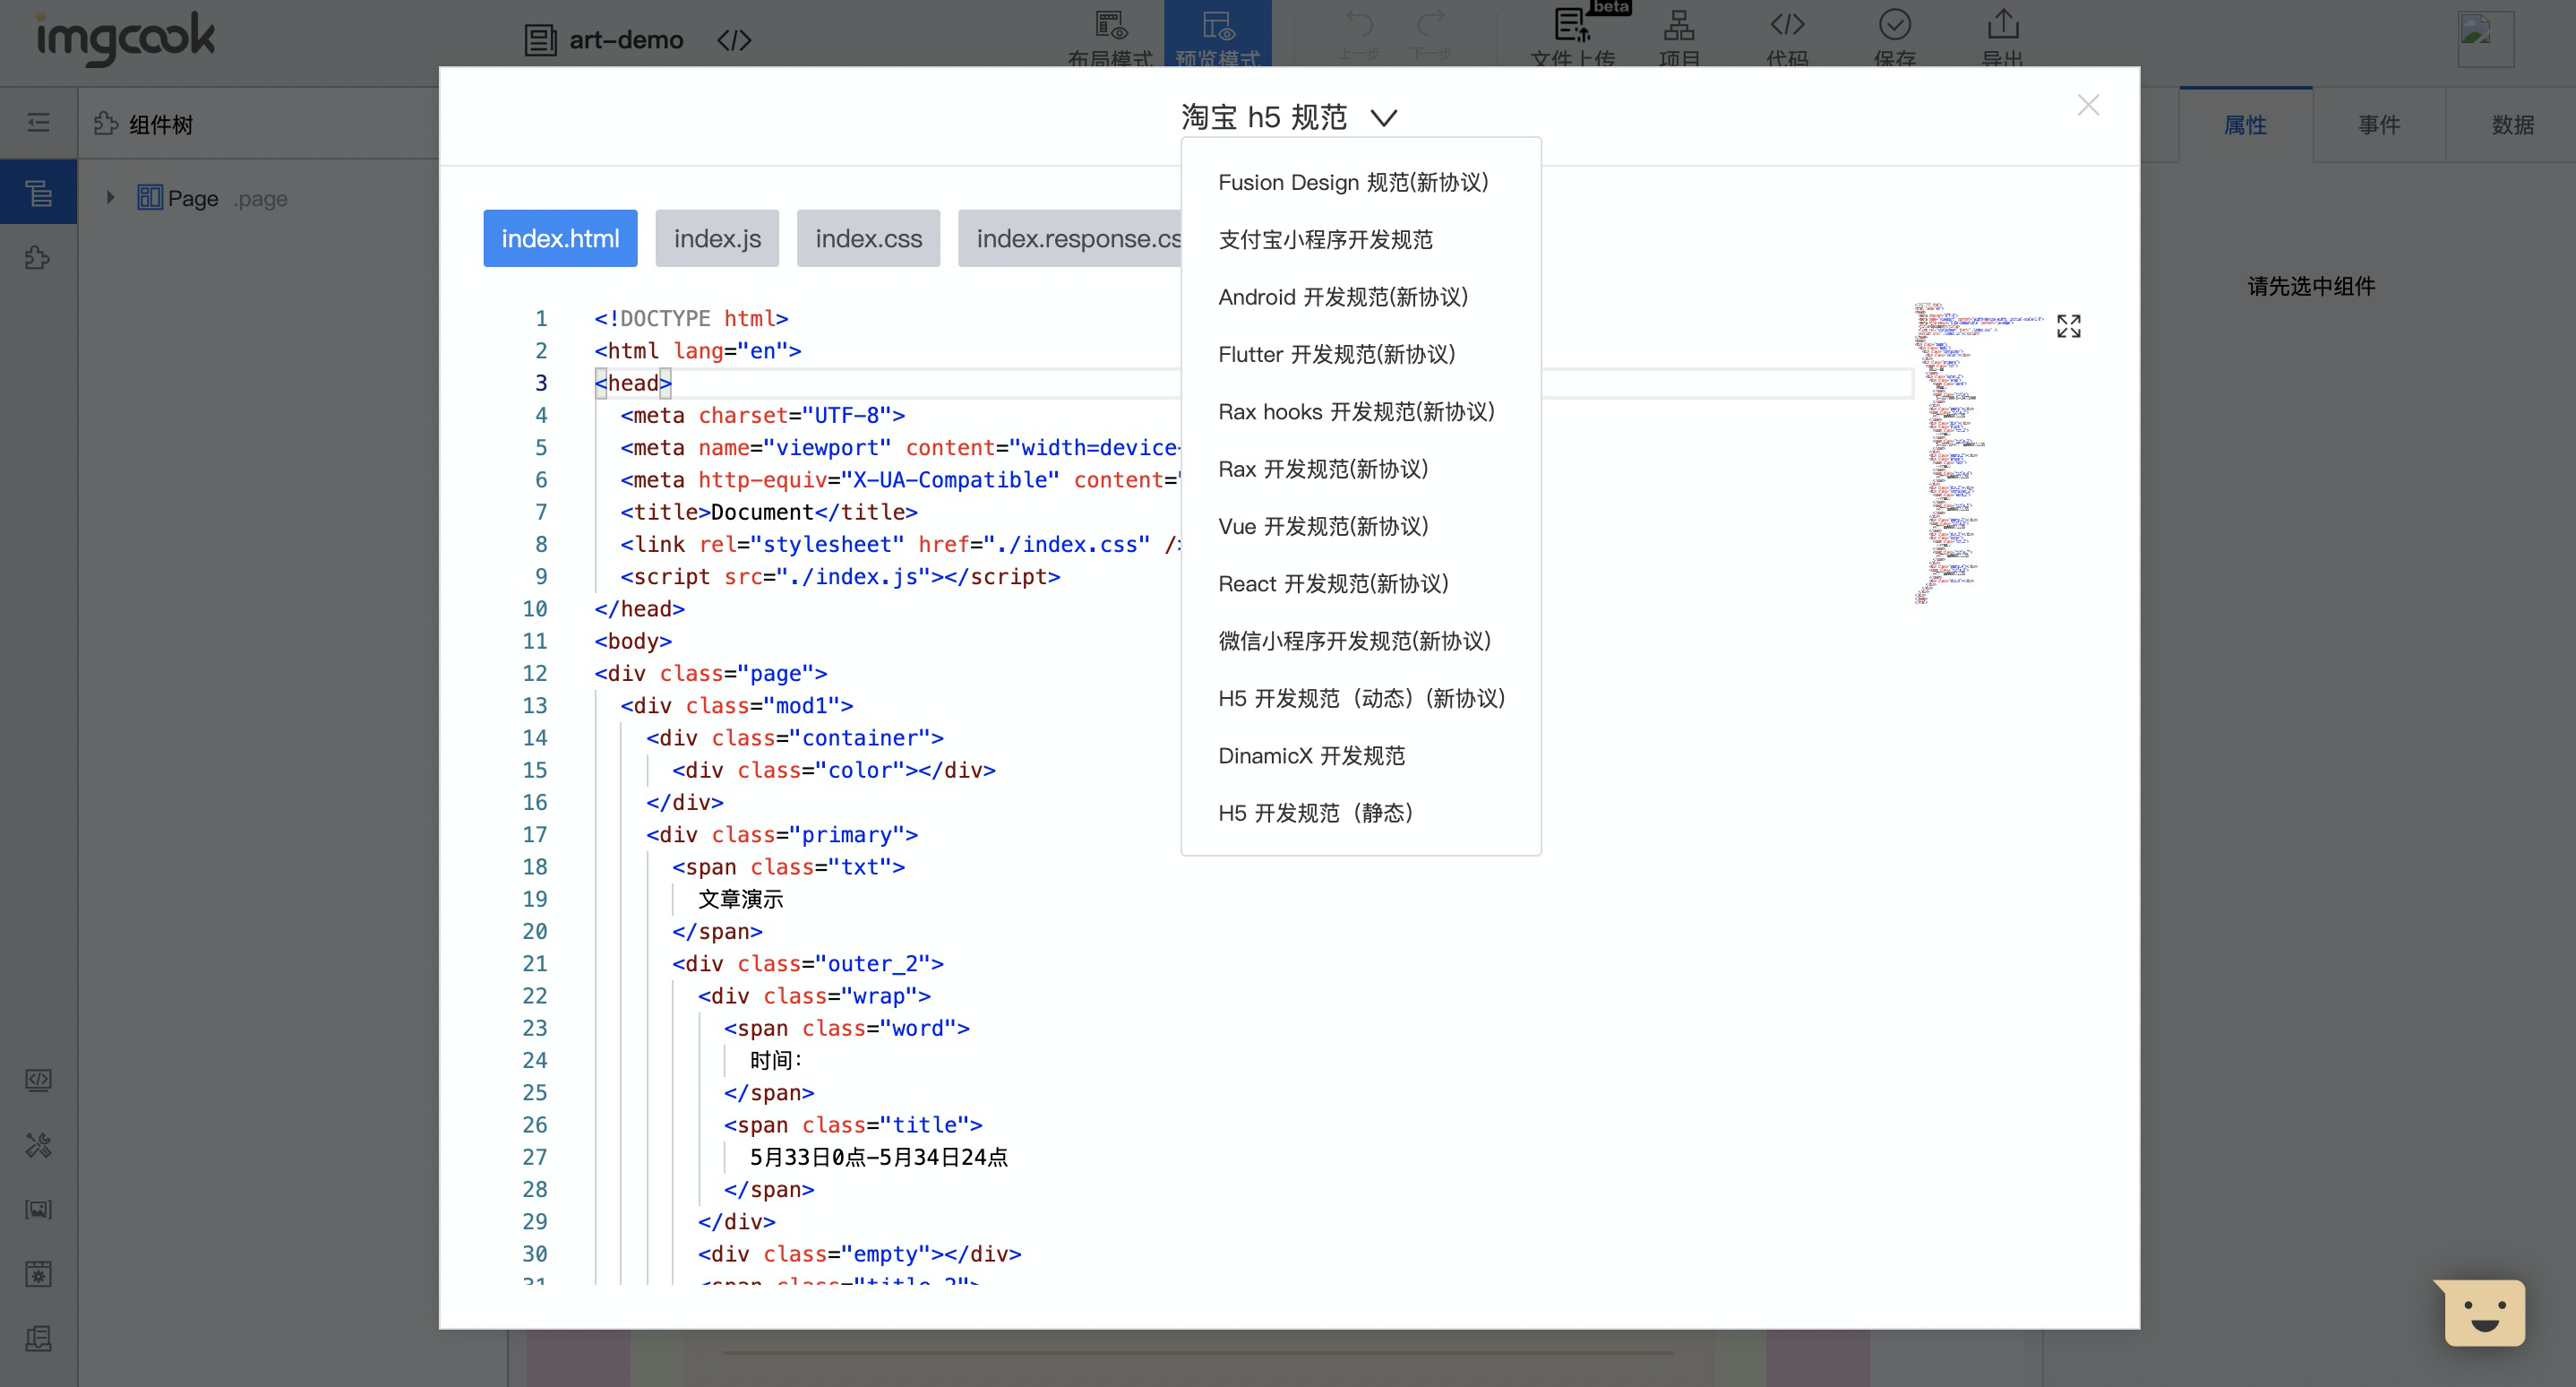The width and height of the screenshot is (2576, 1387).
Task: Click the code panel icon in left sidebar
Action: coord(38,1080)
